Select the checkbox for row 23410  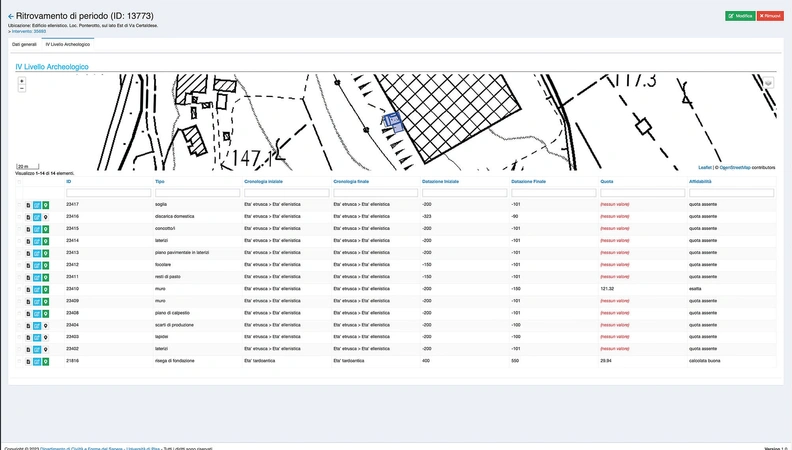click(x=19, y=289)
